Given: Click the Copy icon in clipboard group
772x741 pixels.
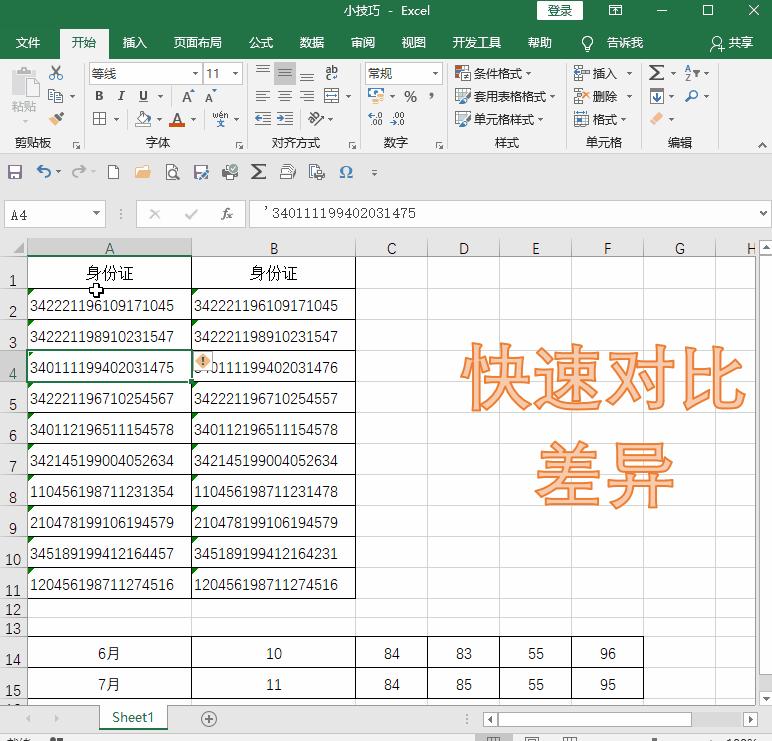Looking at the screenshot, I should click(x=55, y=96).
